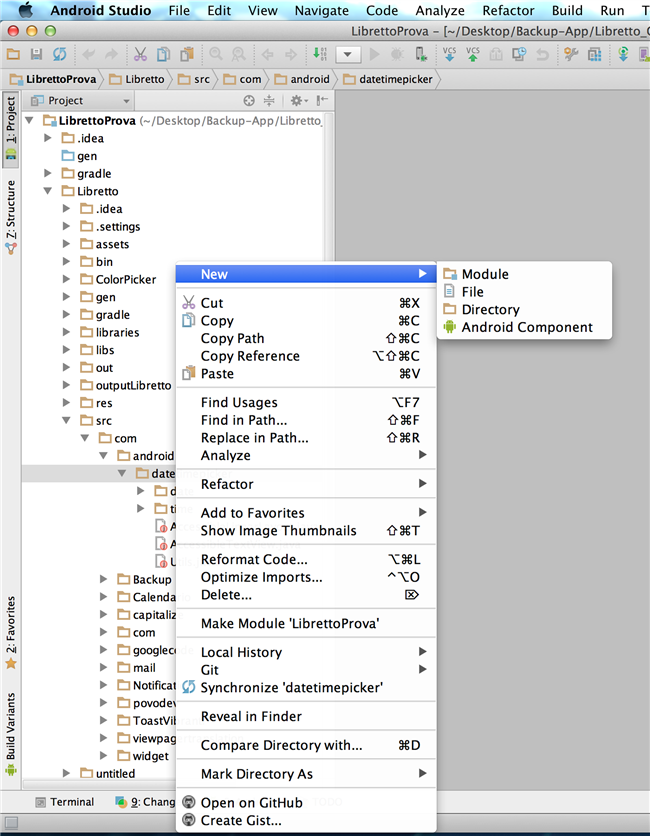The image size is (650, 836).
Task: Click the Make Project green arrow icon
Action: (x=319, y=54)
